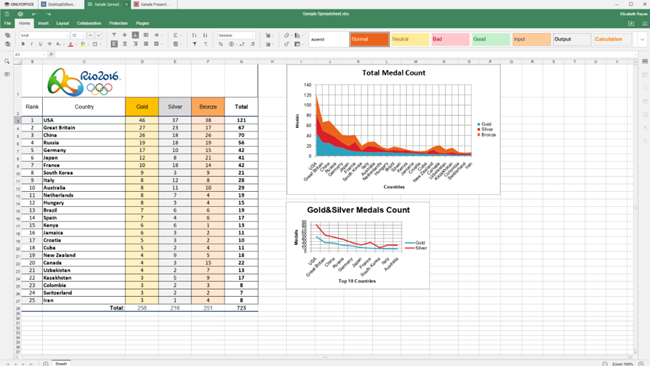Click the Wrap Text icon

[146, 35]
